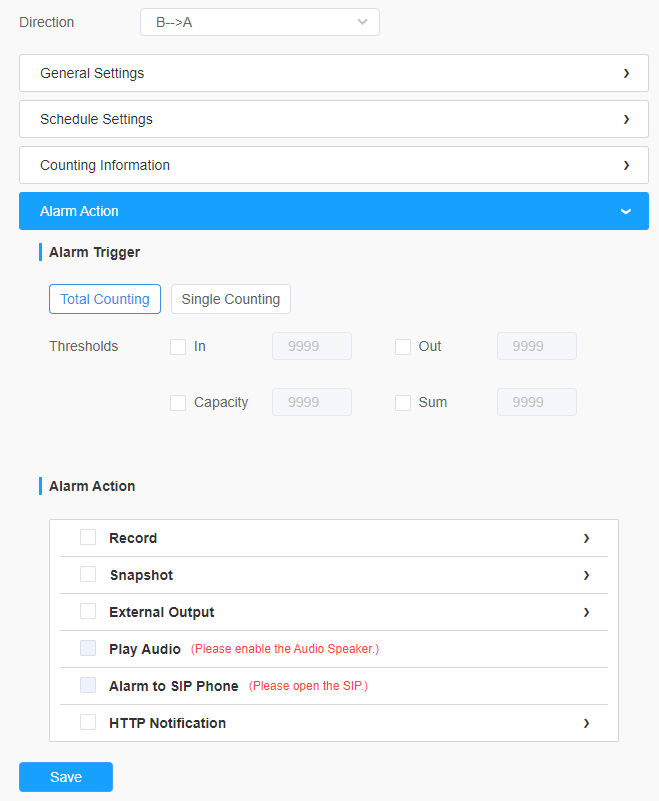Select the Total Counting tab
This screenshot has width=659, height=801.
click(x=105, y=299)
